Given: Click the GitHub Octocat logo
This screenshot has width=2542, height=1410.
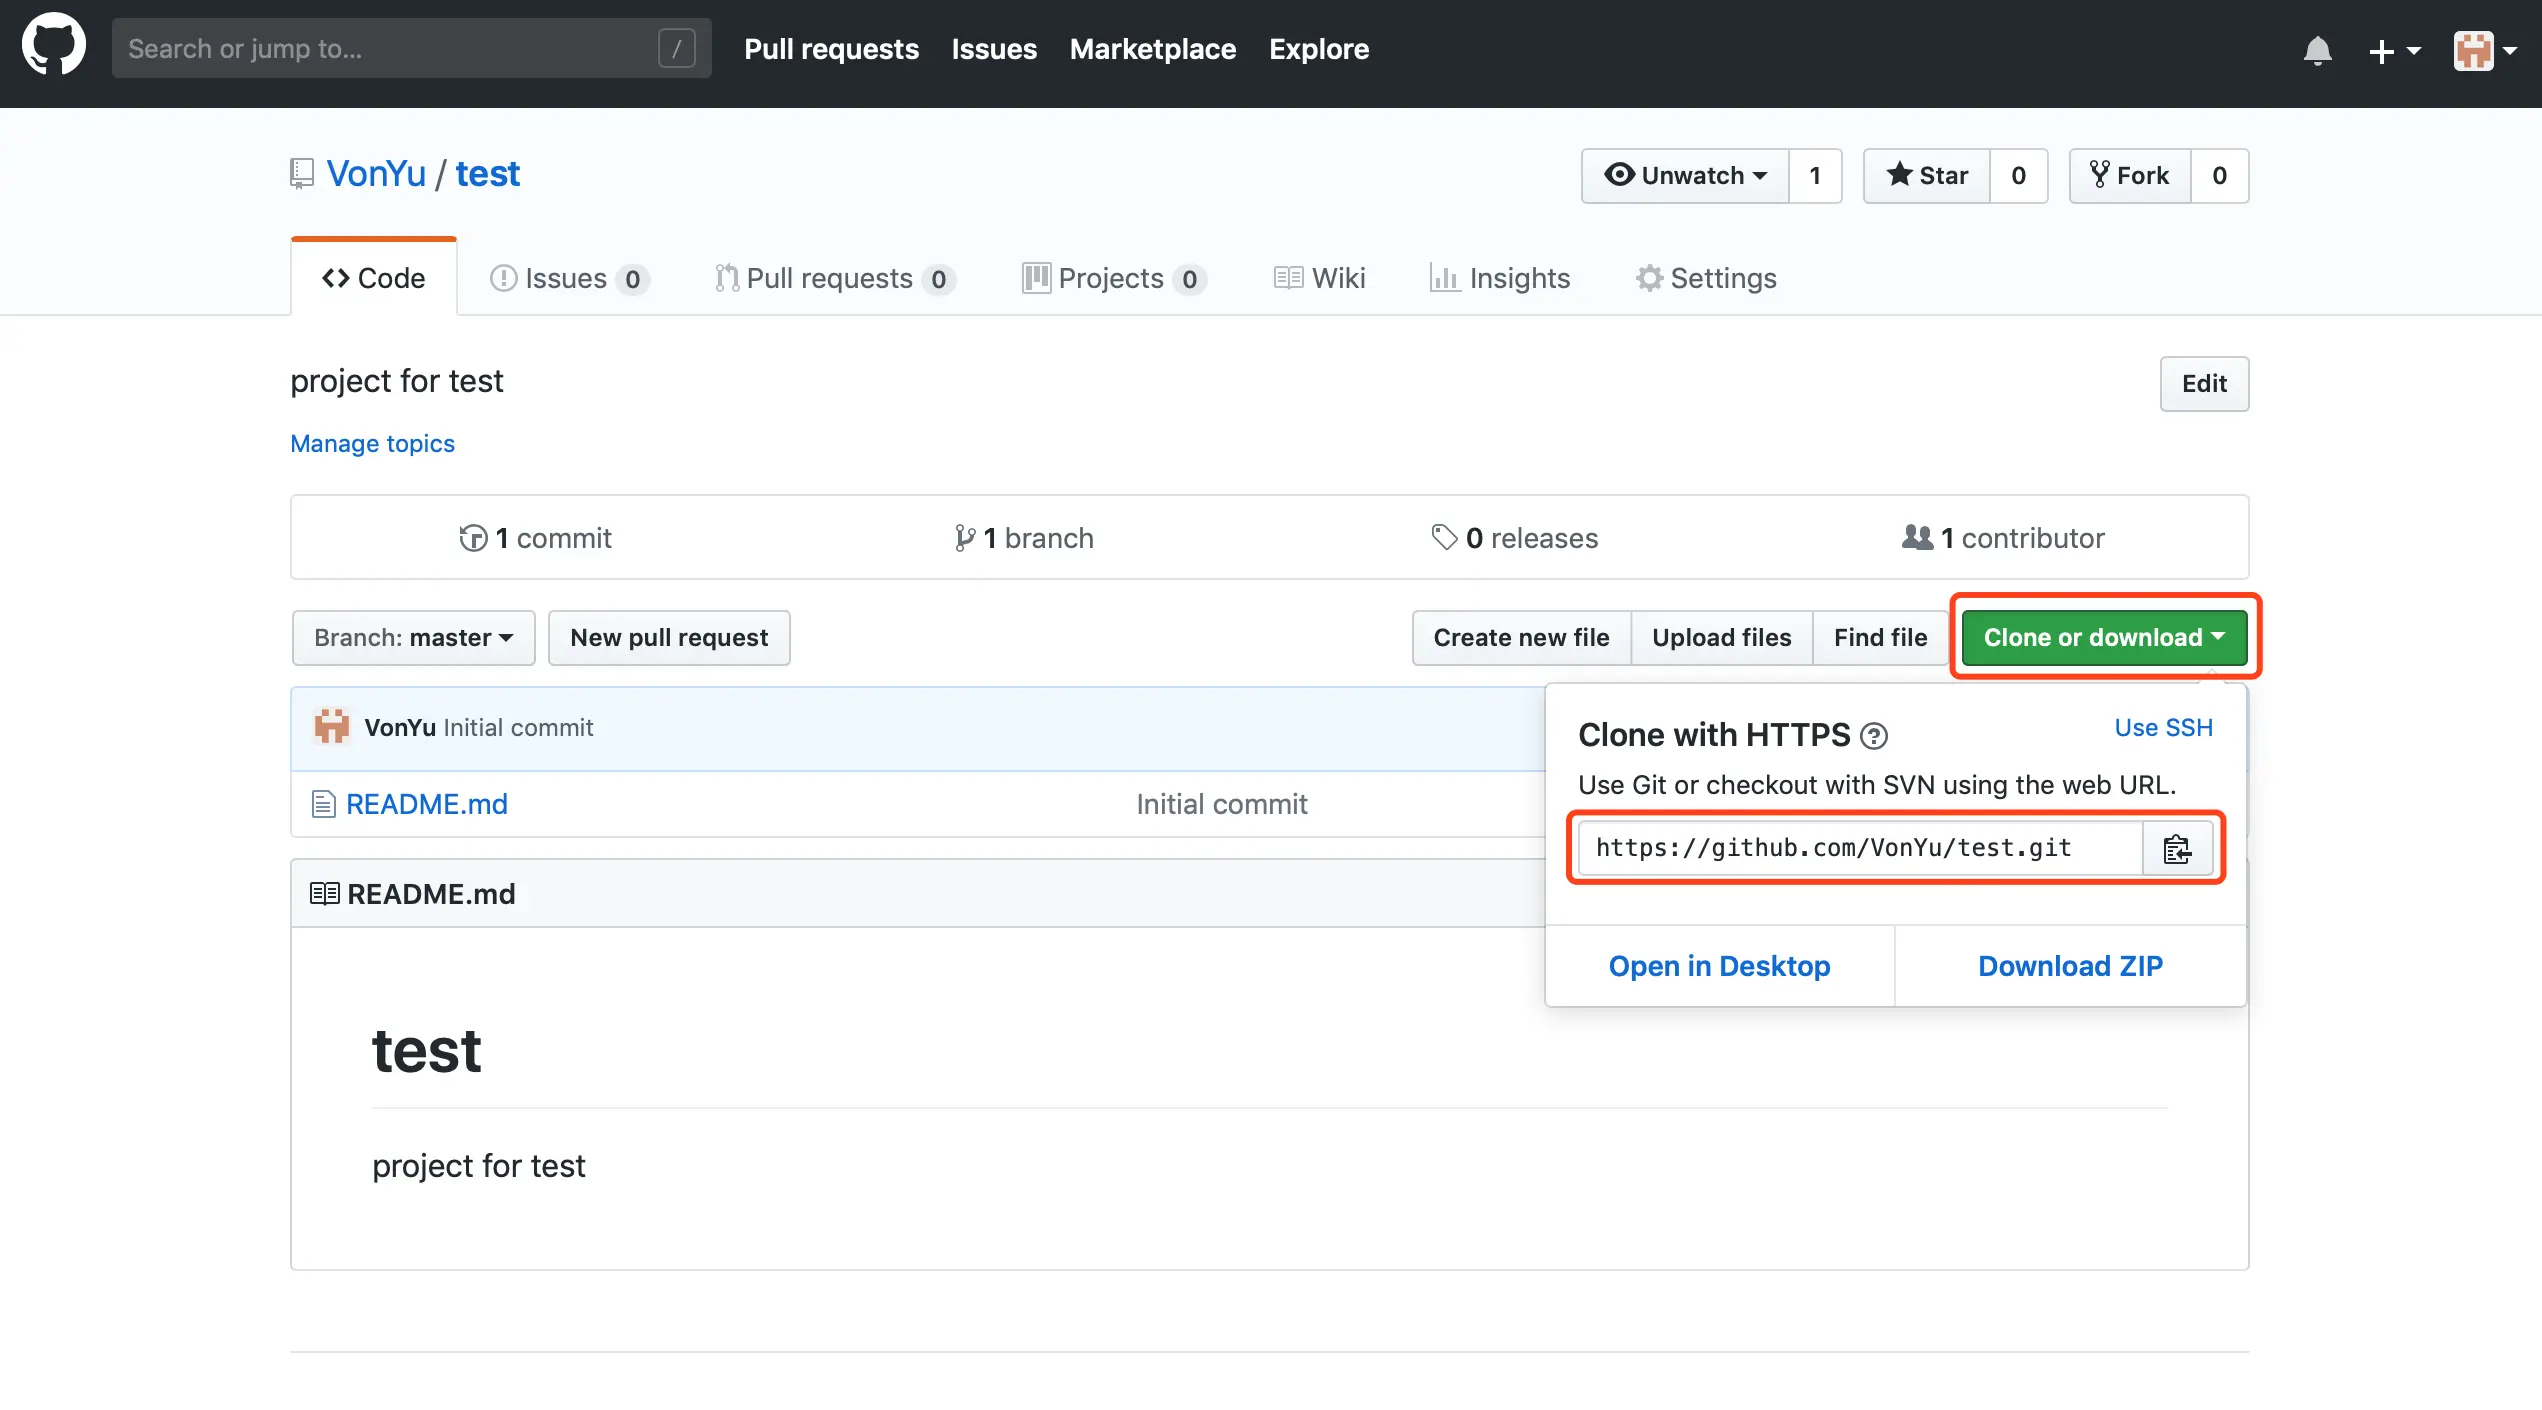Looking at the screenshot, I should click(x=54, y=45).
